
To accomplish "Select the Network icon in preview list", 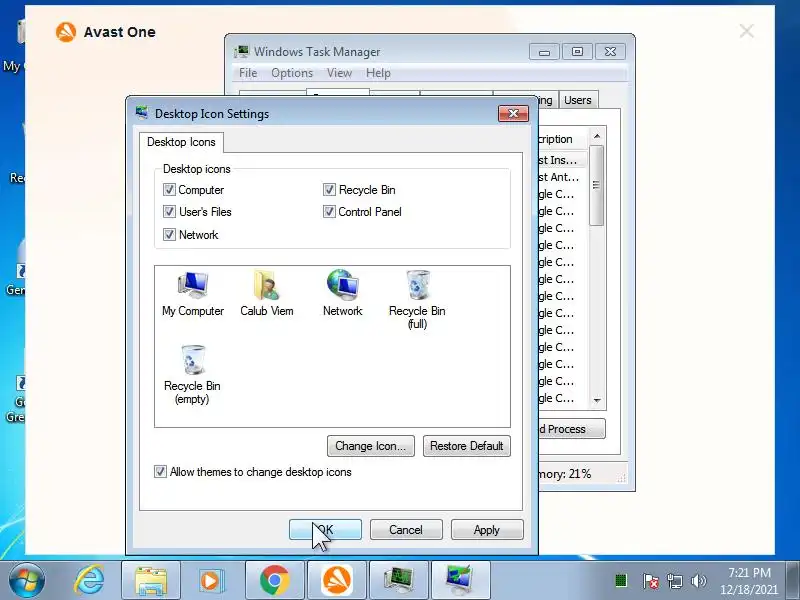I will [342, 294].
